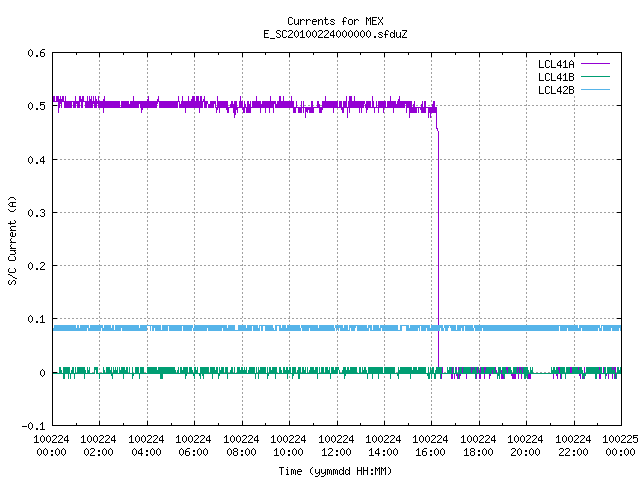Click the blue LCL42B legend line sample
This screenshot has width=640, height=480.
[595, 90]
